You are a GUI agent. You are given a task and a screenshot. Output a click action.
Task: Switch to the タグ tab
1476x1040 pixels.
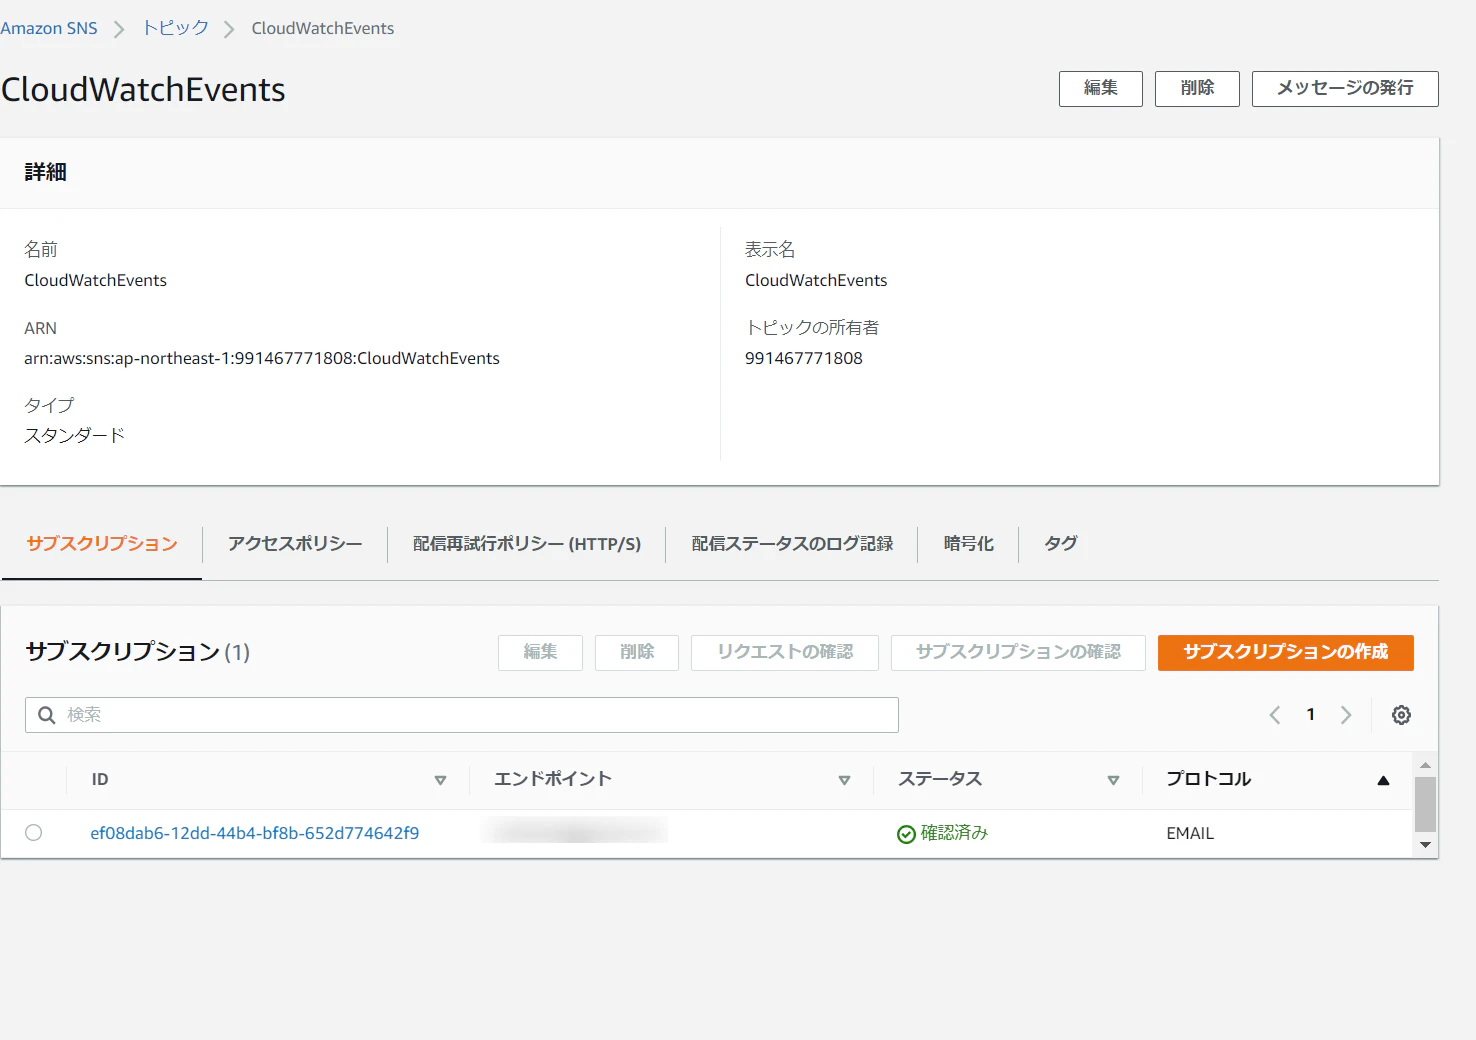coord(1061,544)
